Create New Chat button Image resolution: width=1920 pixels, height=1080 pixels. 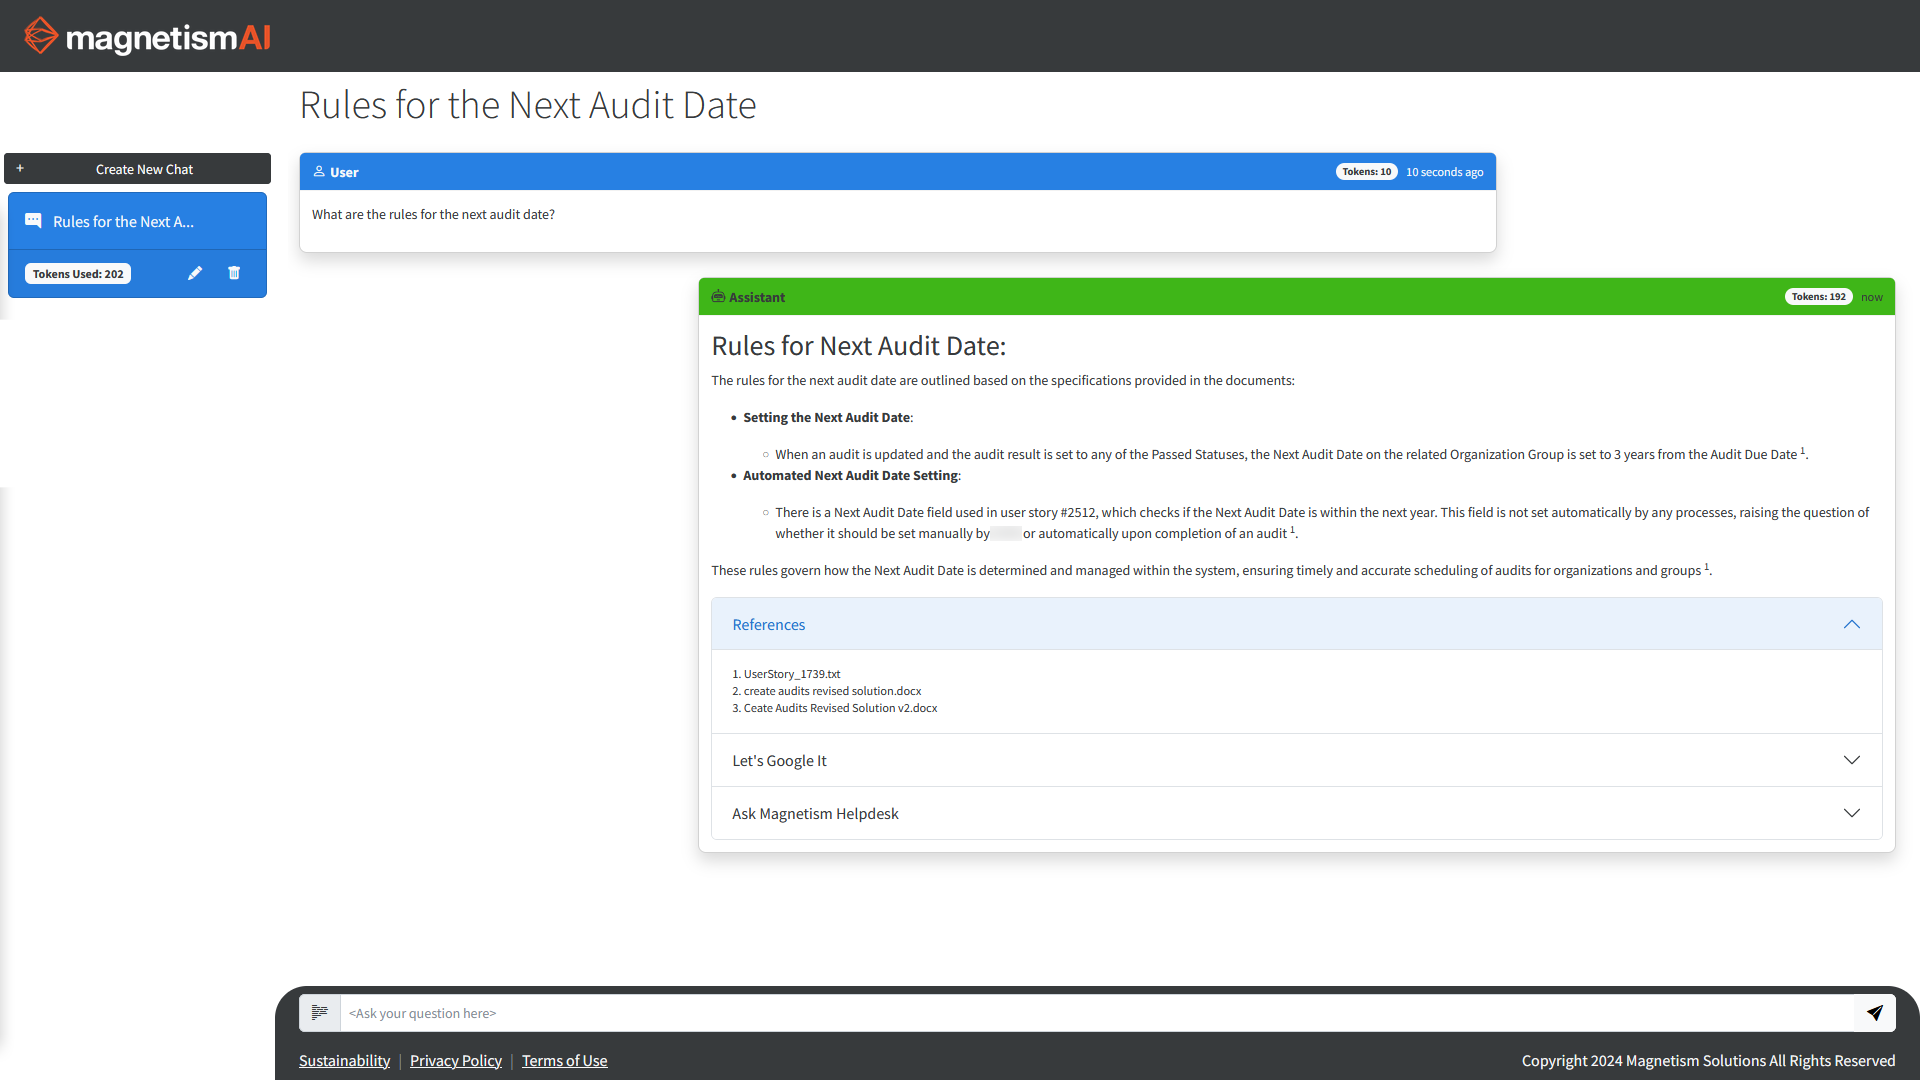tap(138, 169)
